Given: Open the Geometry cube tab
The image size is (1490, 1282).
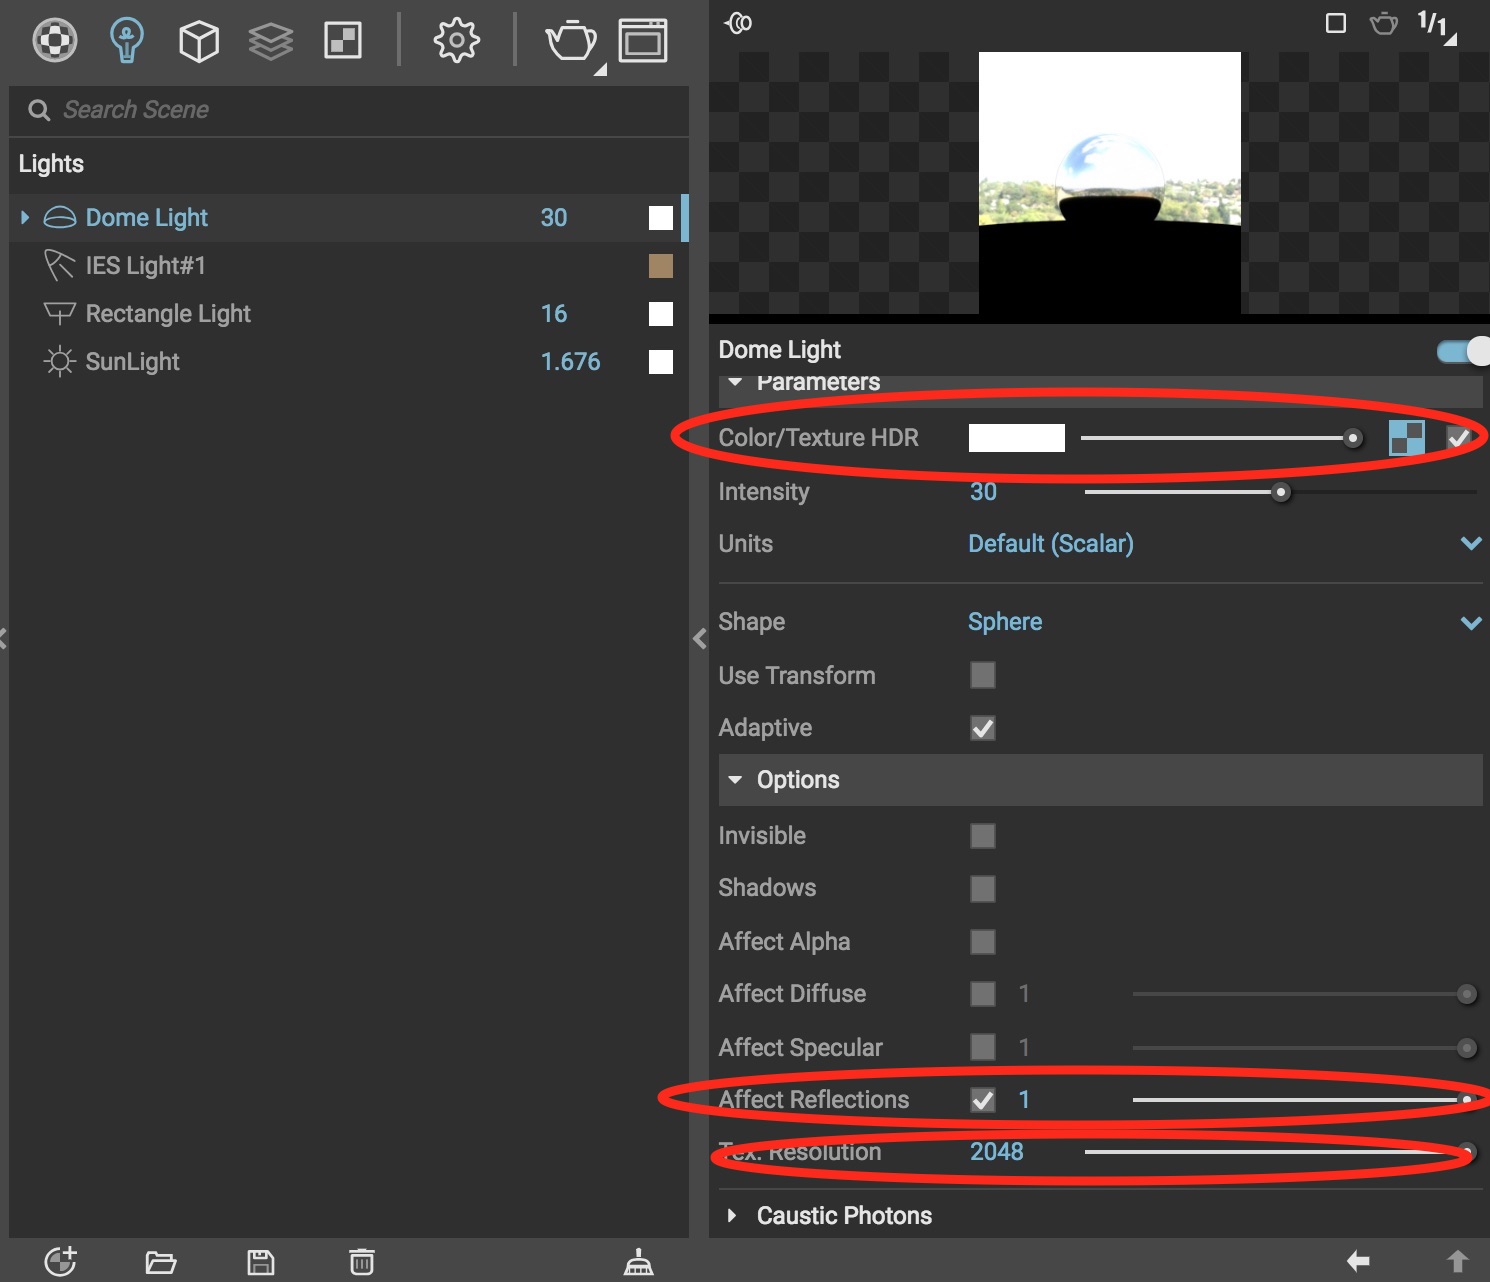Looking at the screenshot, I should tap(198, 41).
